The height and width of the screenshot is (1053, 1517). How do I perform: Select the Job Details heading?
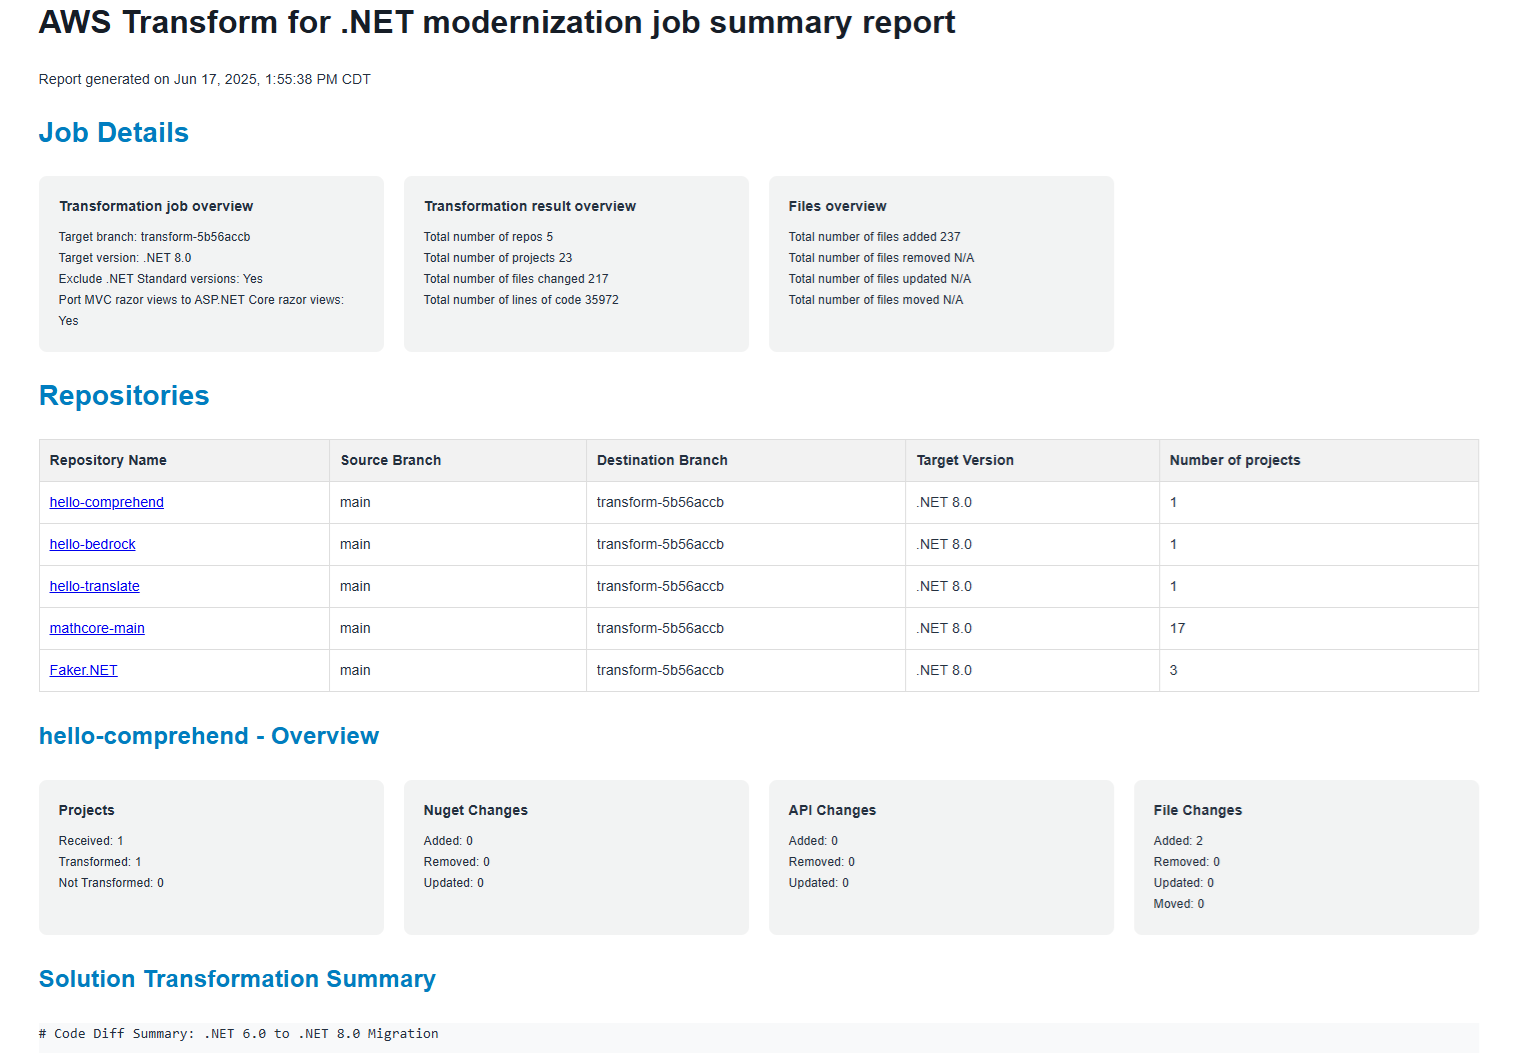113,132
